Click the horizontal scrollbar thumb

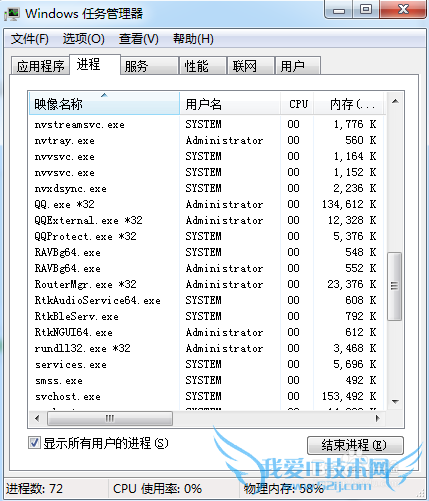point(110,418)
